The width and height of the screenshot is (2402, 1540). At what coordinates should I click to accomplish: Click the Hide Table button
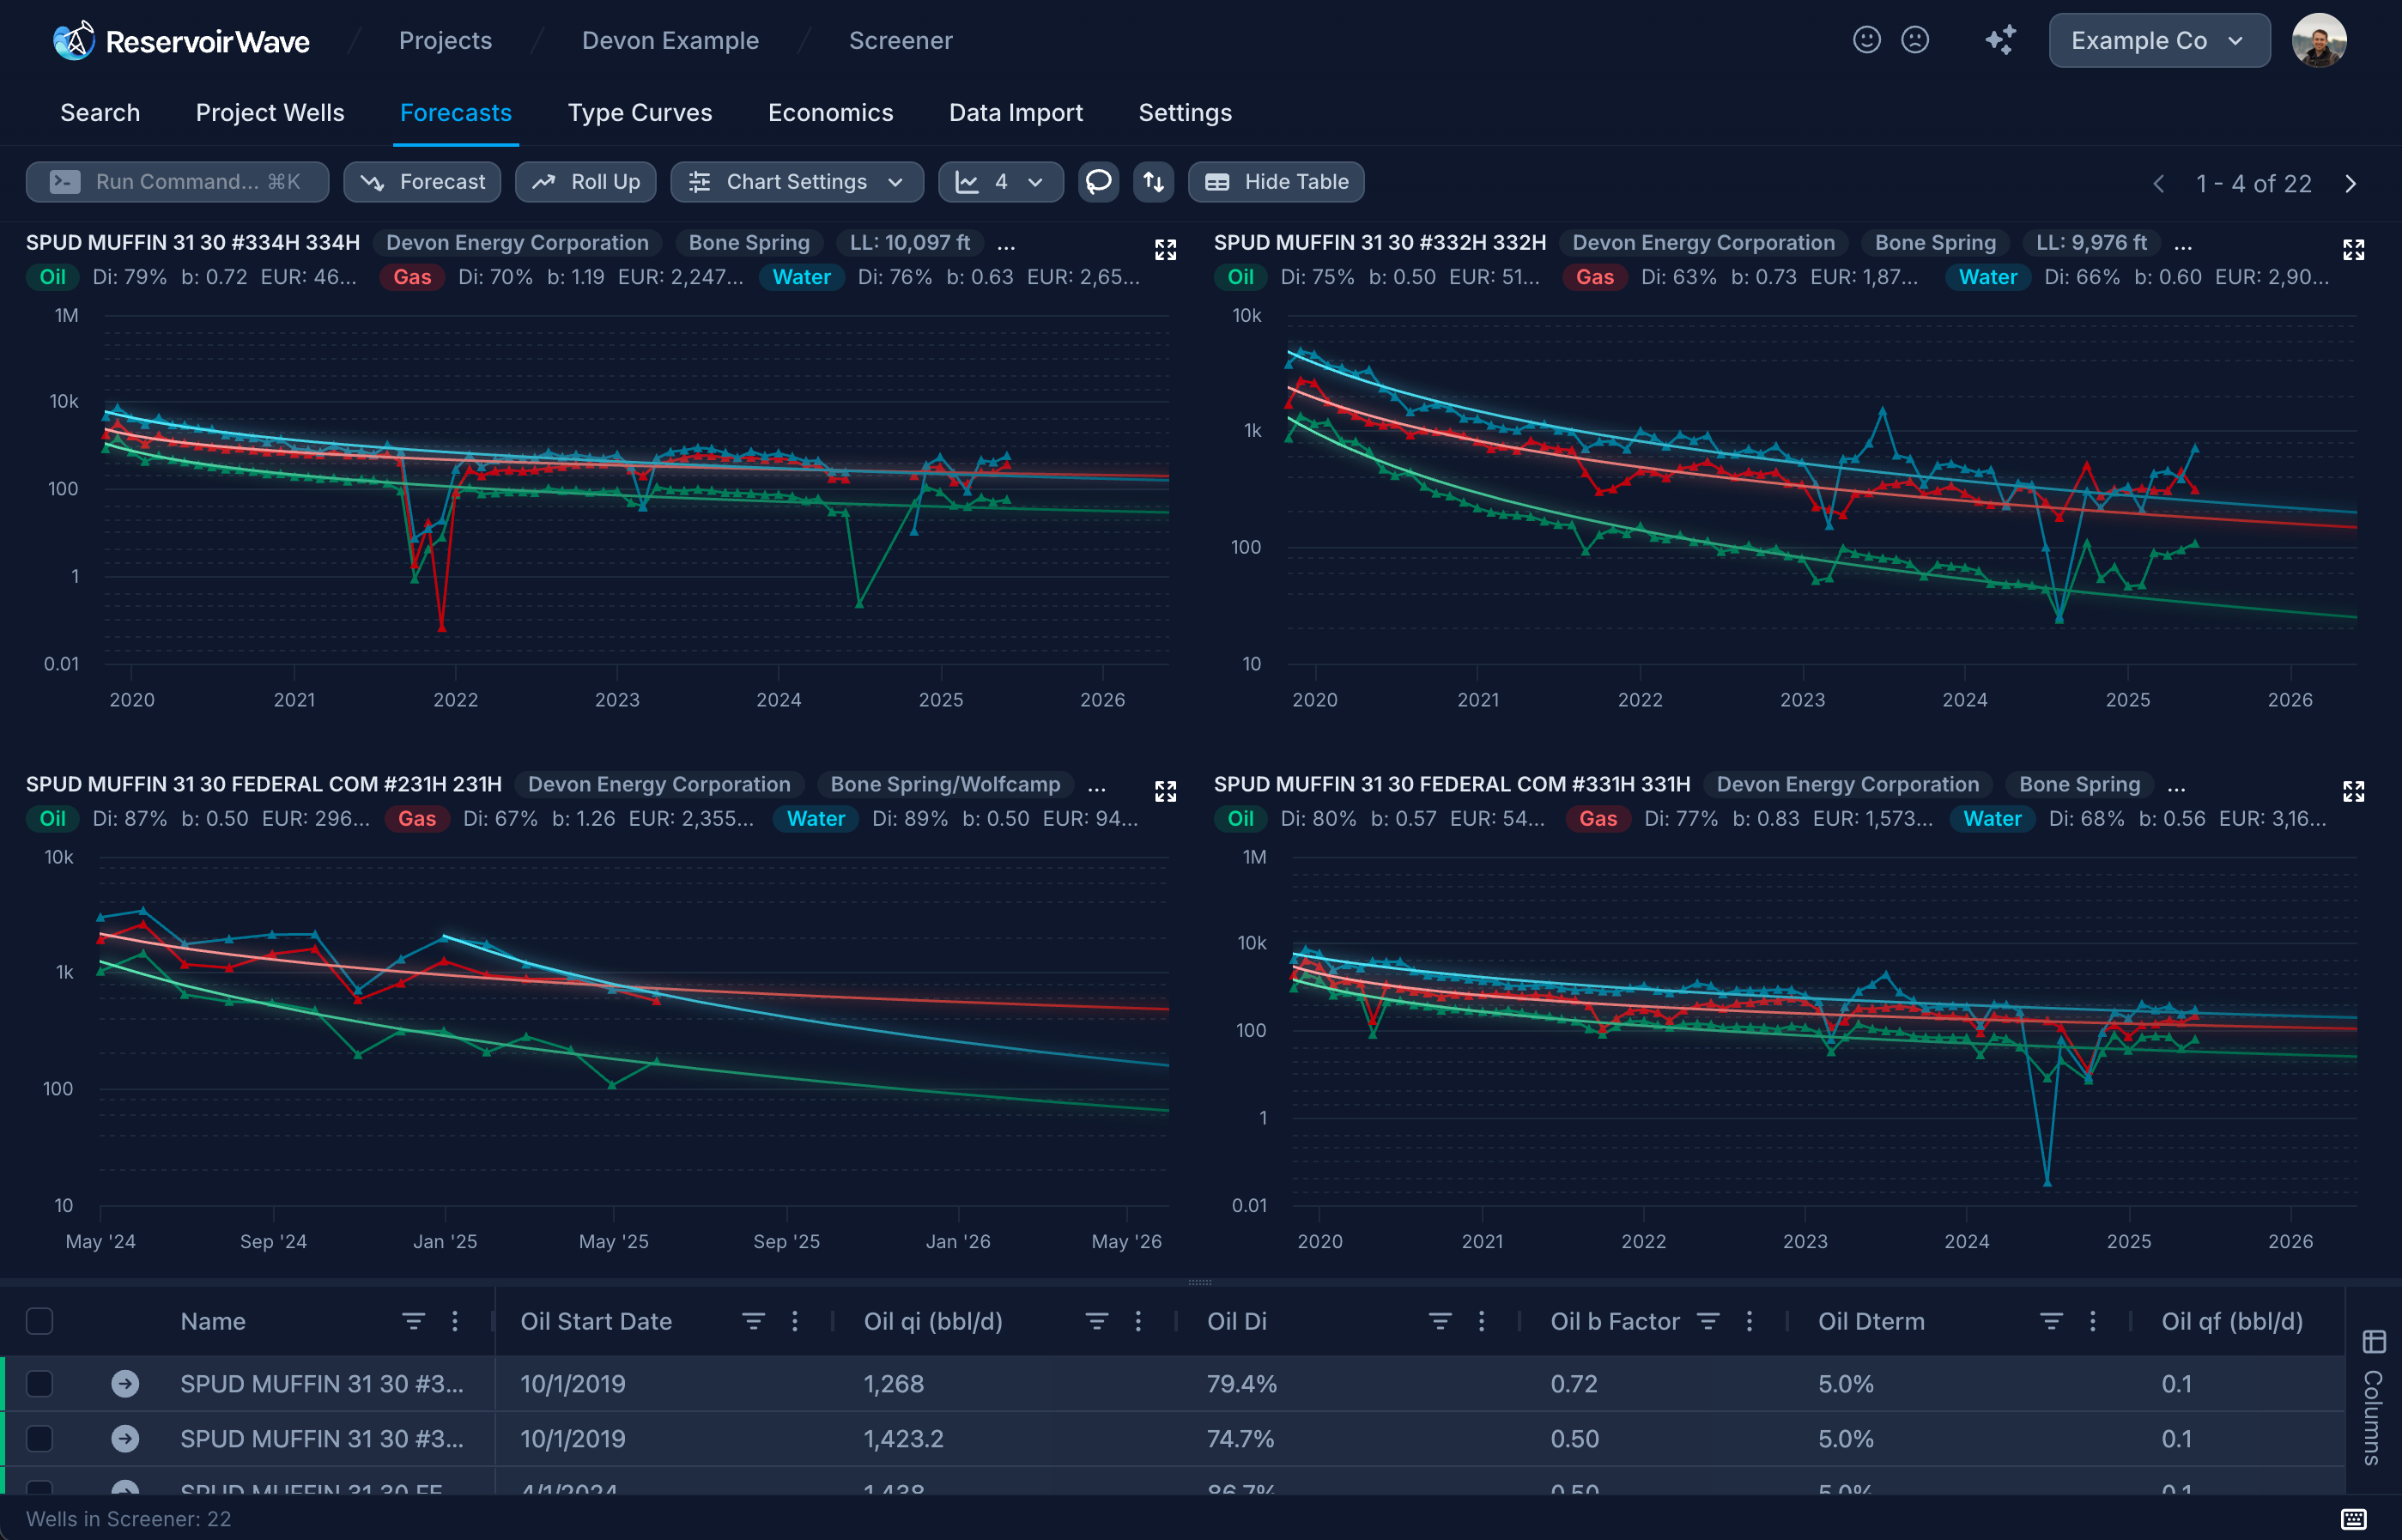click(x=1276, y=181)
